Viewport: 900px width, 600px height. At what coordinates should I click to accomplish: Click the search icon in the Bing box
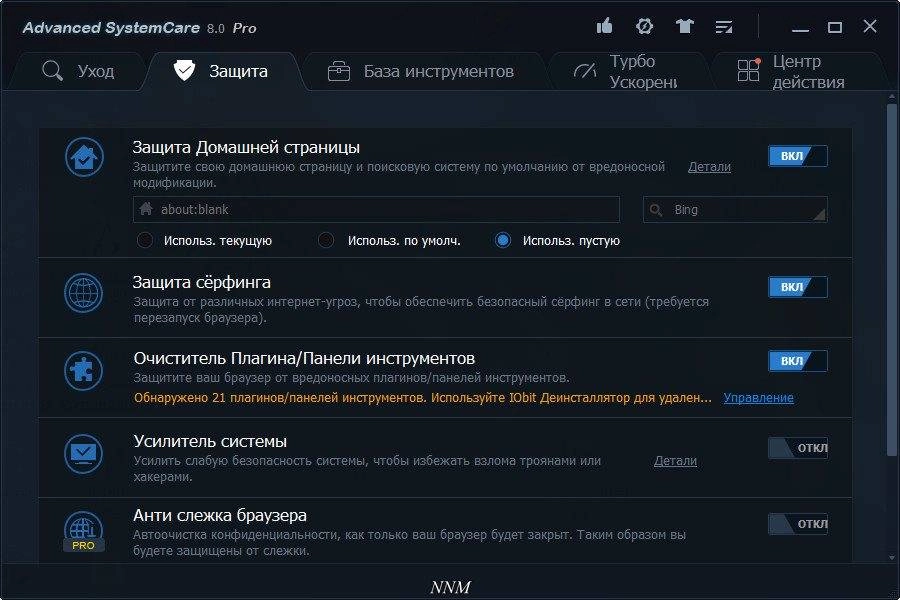coord(656,210)
